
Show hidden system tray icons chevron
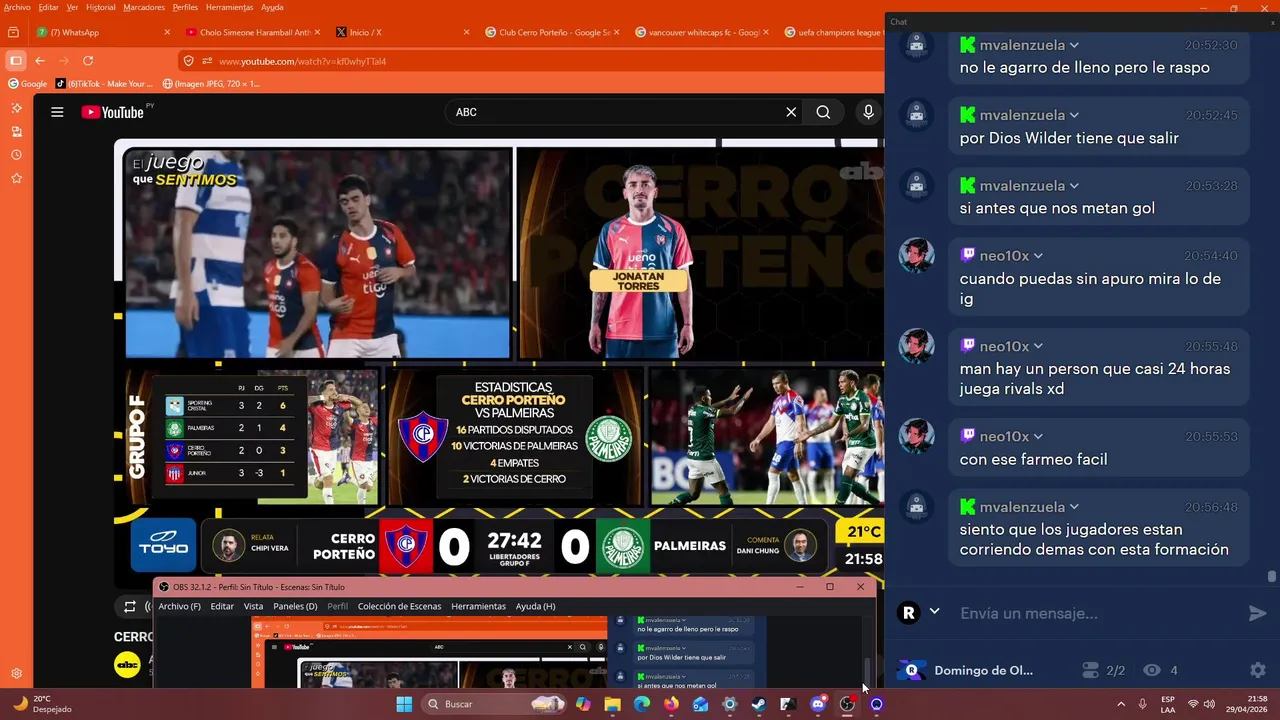[1121, 704]
